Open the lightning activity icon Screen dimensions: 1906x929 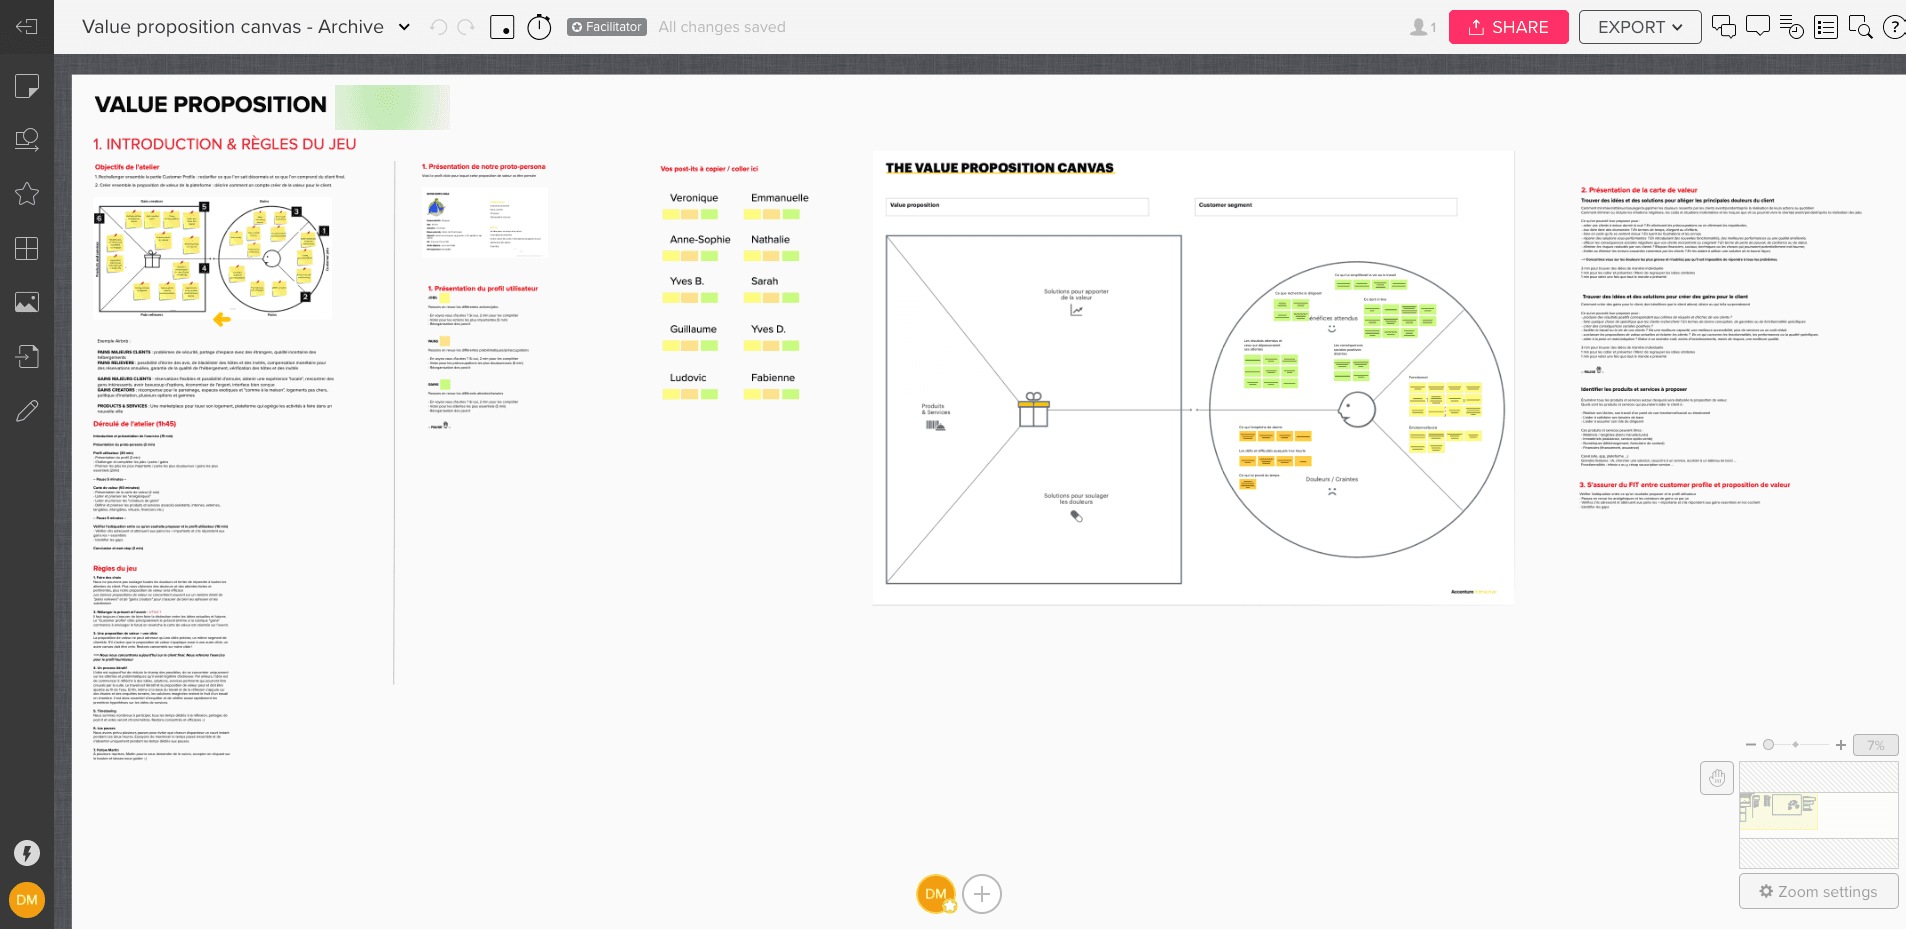27,853
